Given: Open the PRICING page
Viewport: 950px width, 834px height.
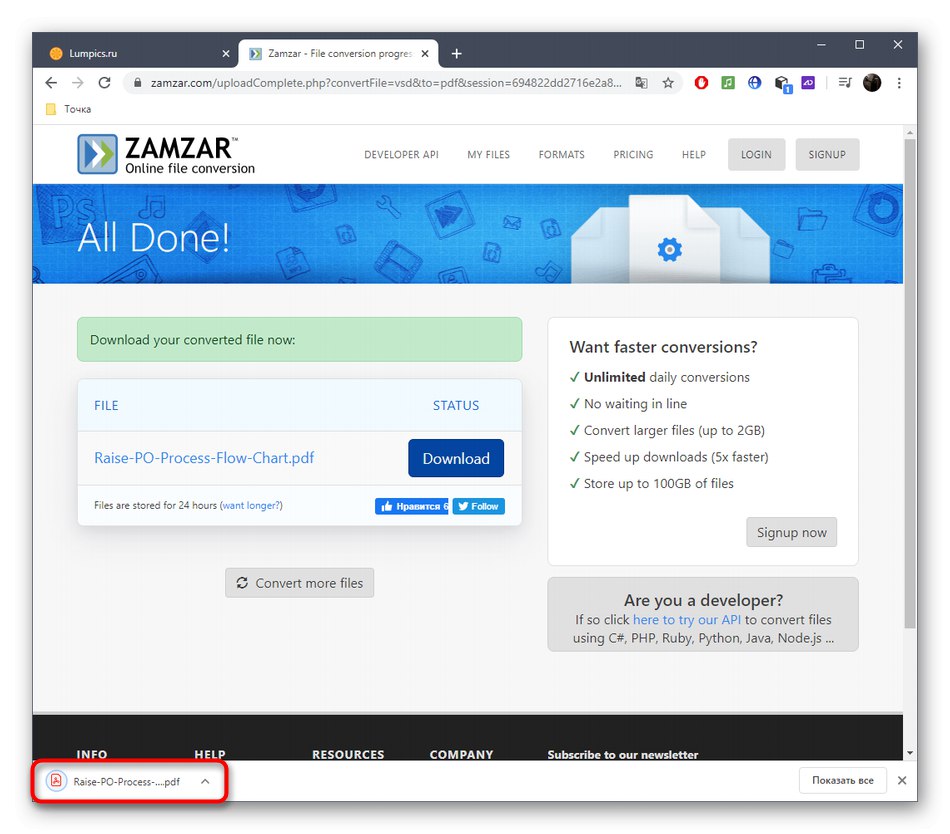Looking at the screenshot, I should click(633, 154).
